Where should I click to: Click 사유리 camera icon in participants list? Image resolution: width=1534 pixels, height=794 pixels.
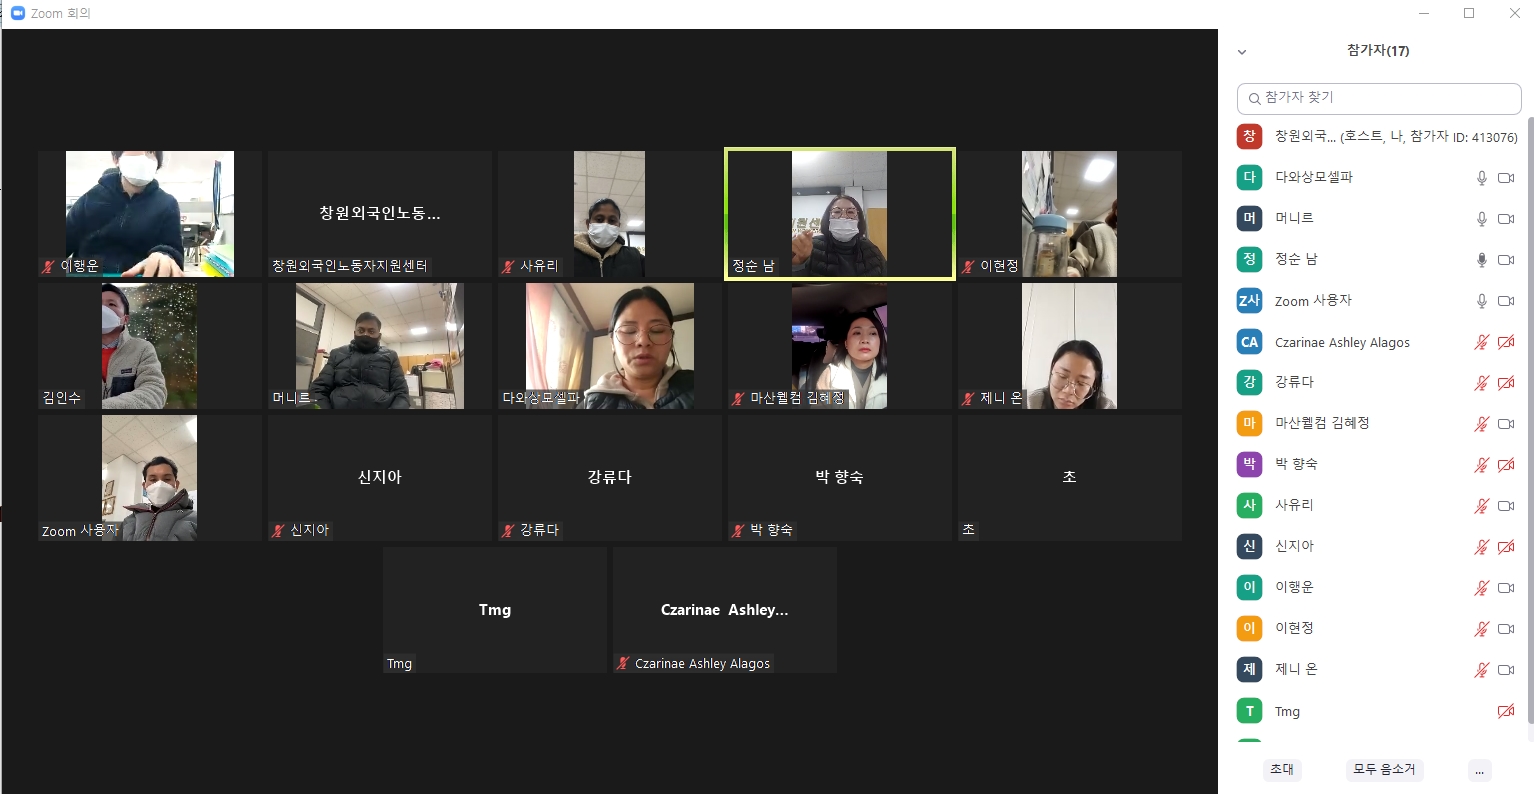click(1506, 506)
